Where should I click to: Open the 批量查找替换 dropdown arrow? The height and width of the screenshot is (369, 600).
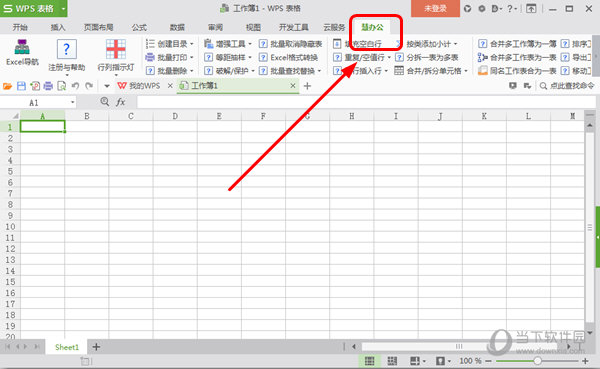click(319, 71)
